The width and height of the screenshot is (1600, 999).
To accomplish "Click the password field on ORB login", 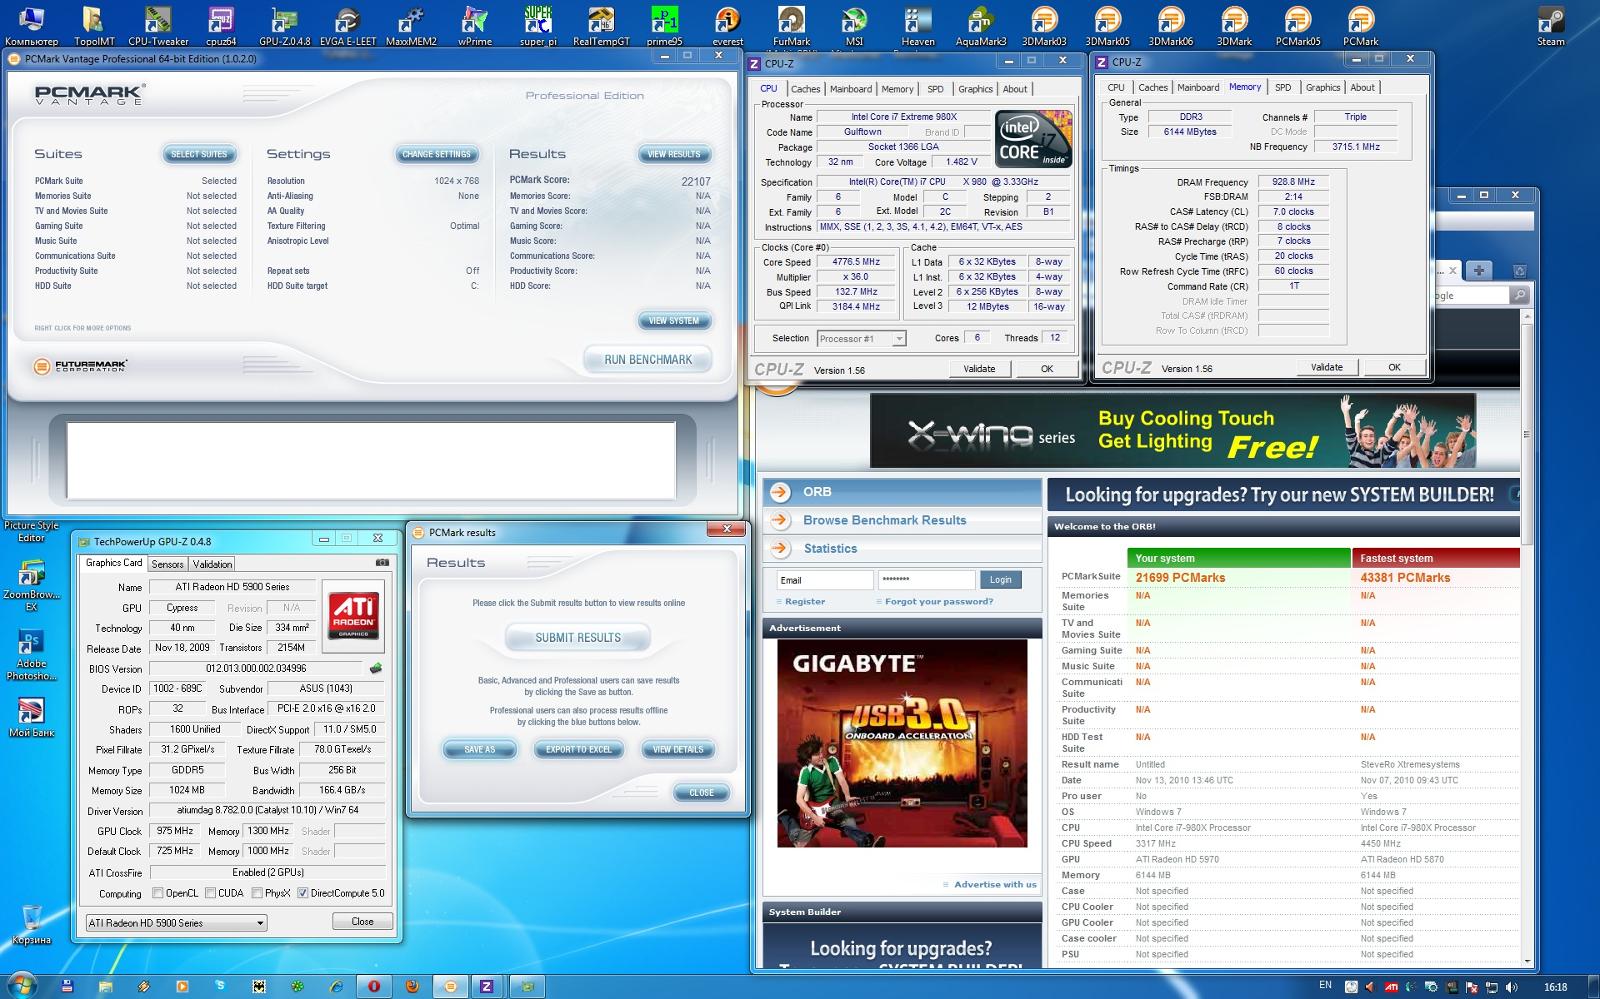I will tap(926, 580).
